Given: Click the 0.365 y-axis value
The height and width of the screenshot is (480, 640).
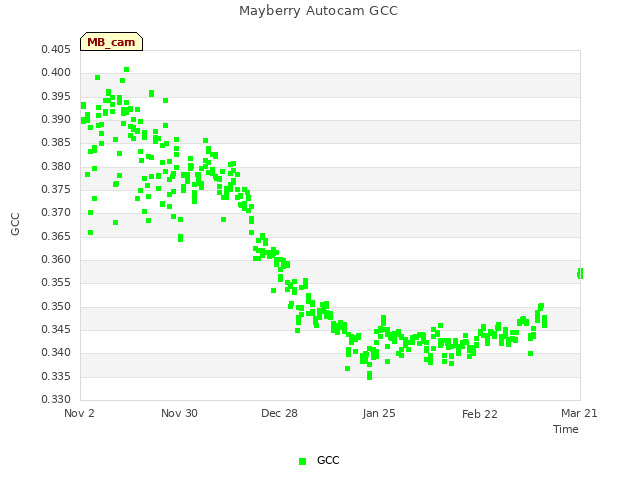Looking at the screenshot, I should point(56,236).
